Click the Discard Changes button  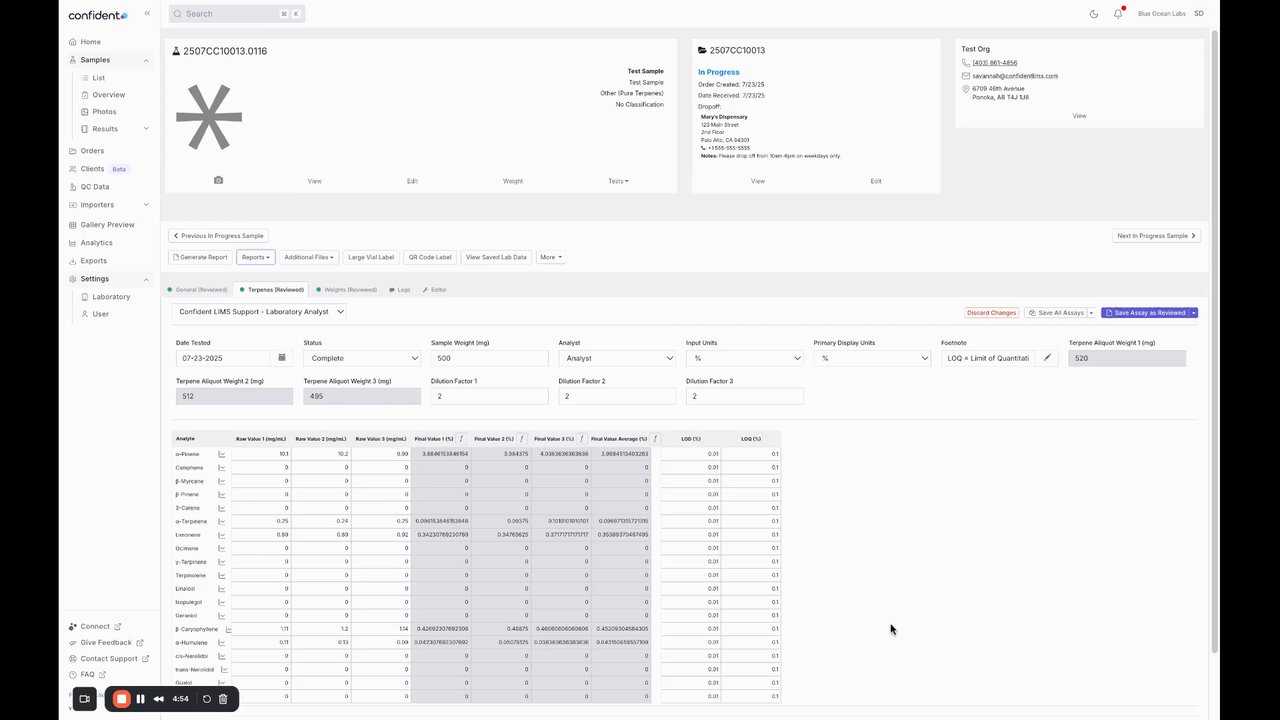991,313
